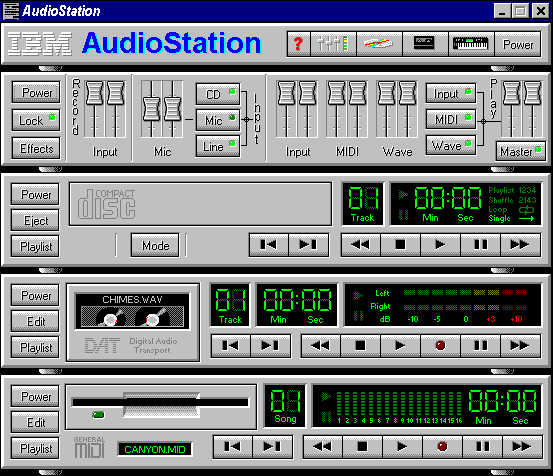Toggle the Wave play output

coord(451,145)
